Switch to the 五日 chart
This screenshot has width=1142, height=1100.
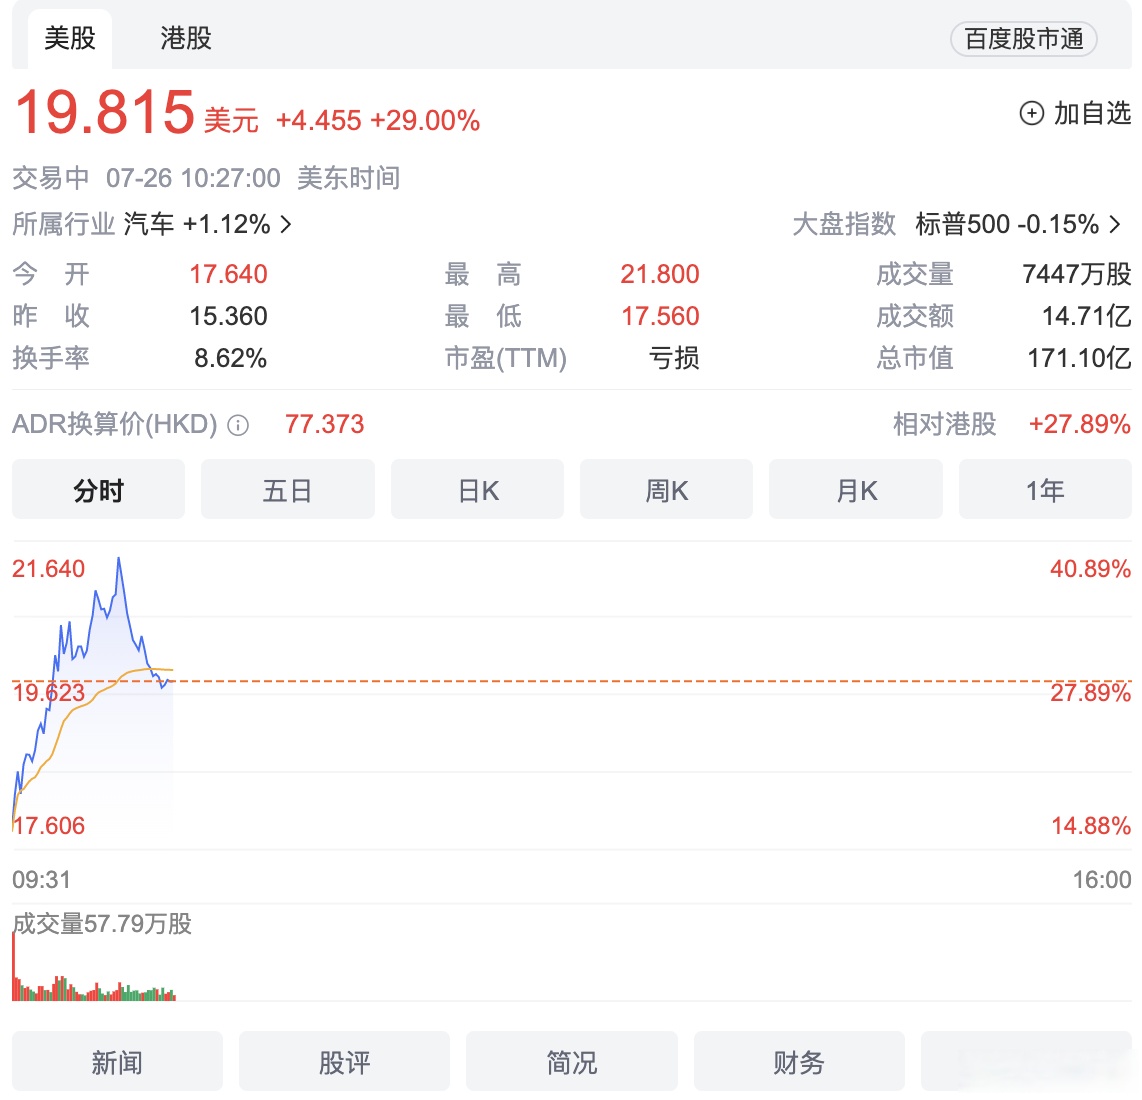pos(287,489)
